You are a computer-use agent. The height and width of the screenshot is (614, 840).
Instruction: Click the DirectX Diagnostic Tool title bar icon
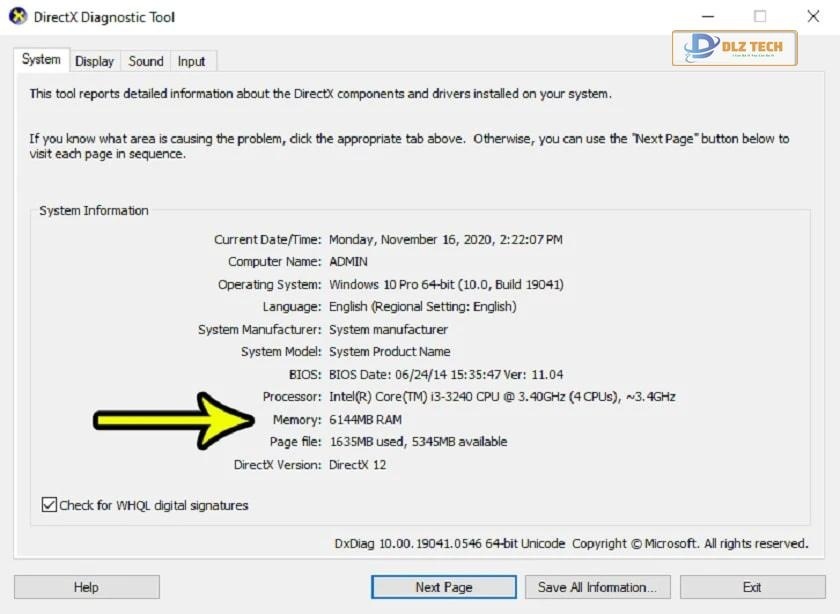pos(17,17)
